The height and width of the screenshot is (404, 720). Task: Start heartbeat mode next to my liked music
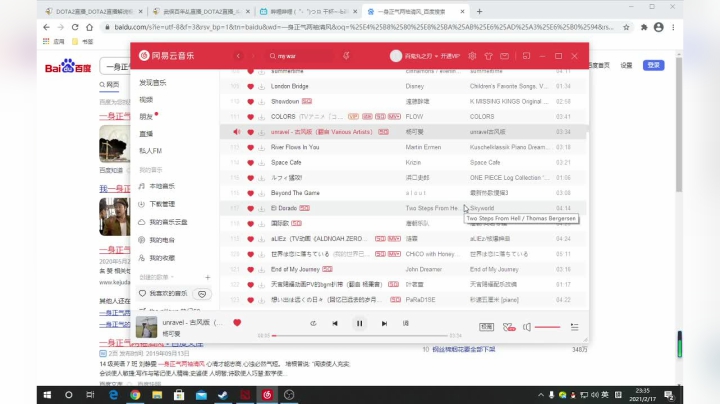202,294
